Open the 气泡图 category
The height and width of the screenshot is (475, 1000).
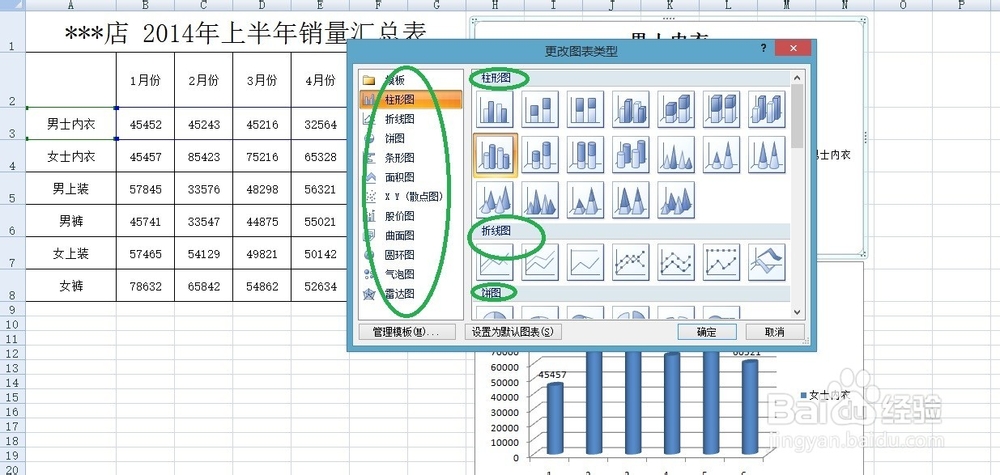pos(410,274)
